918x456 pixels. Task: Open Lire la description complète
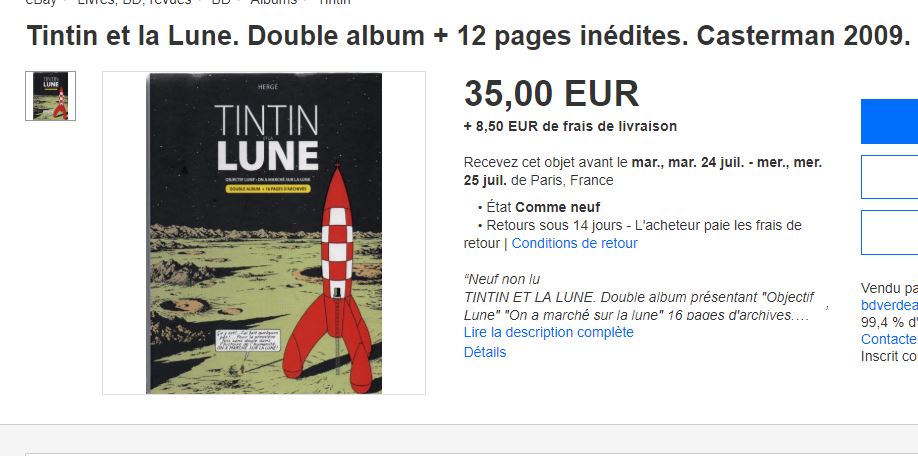click(x=549, y=332)
